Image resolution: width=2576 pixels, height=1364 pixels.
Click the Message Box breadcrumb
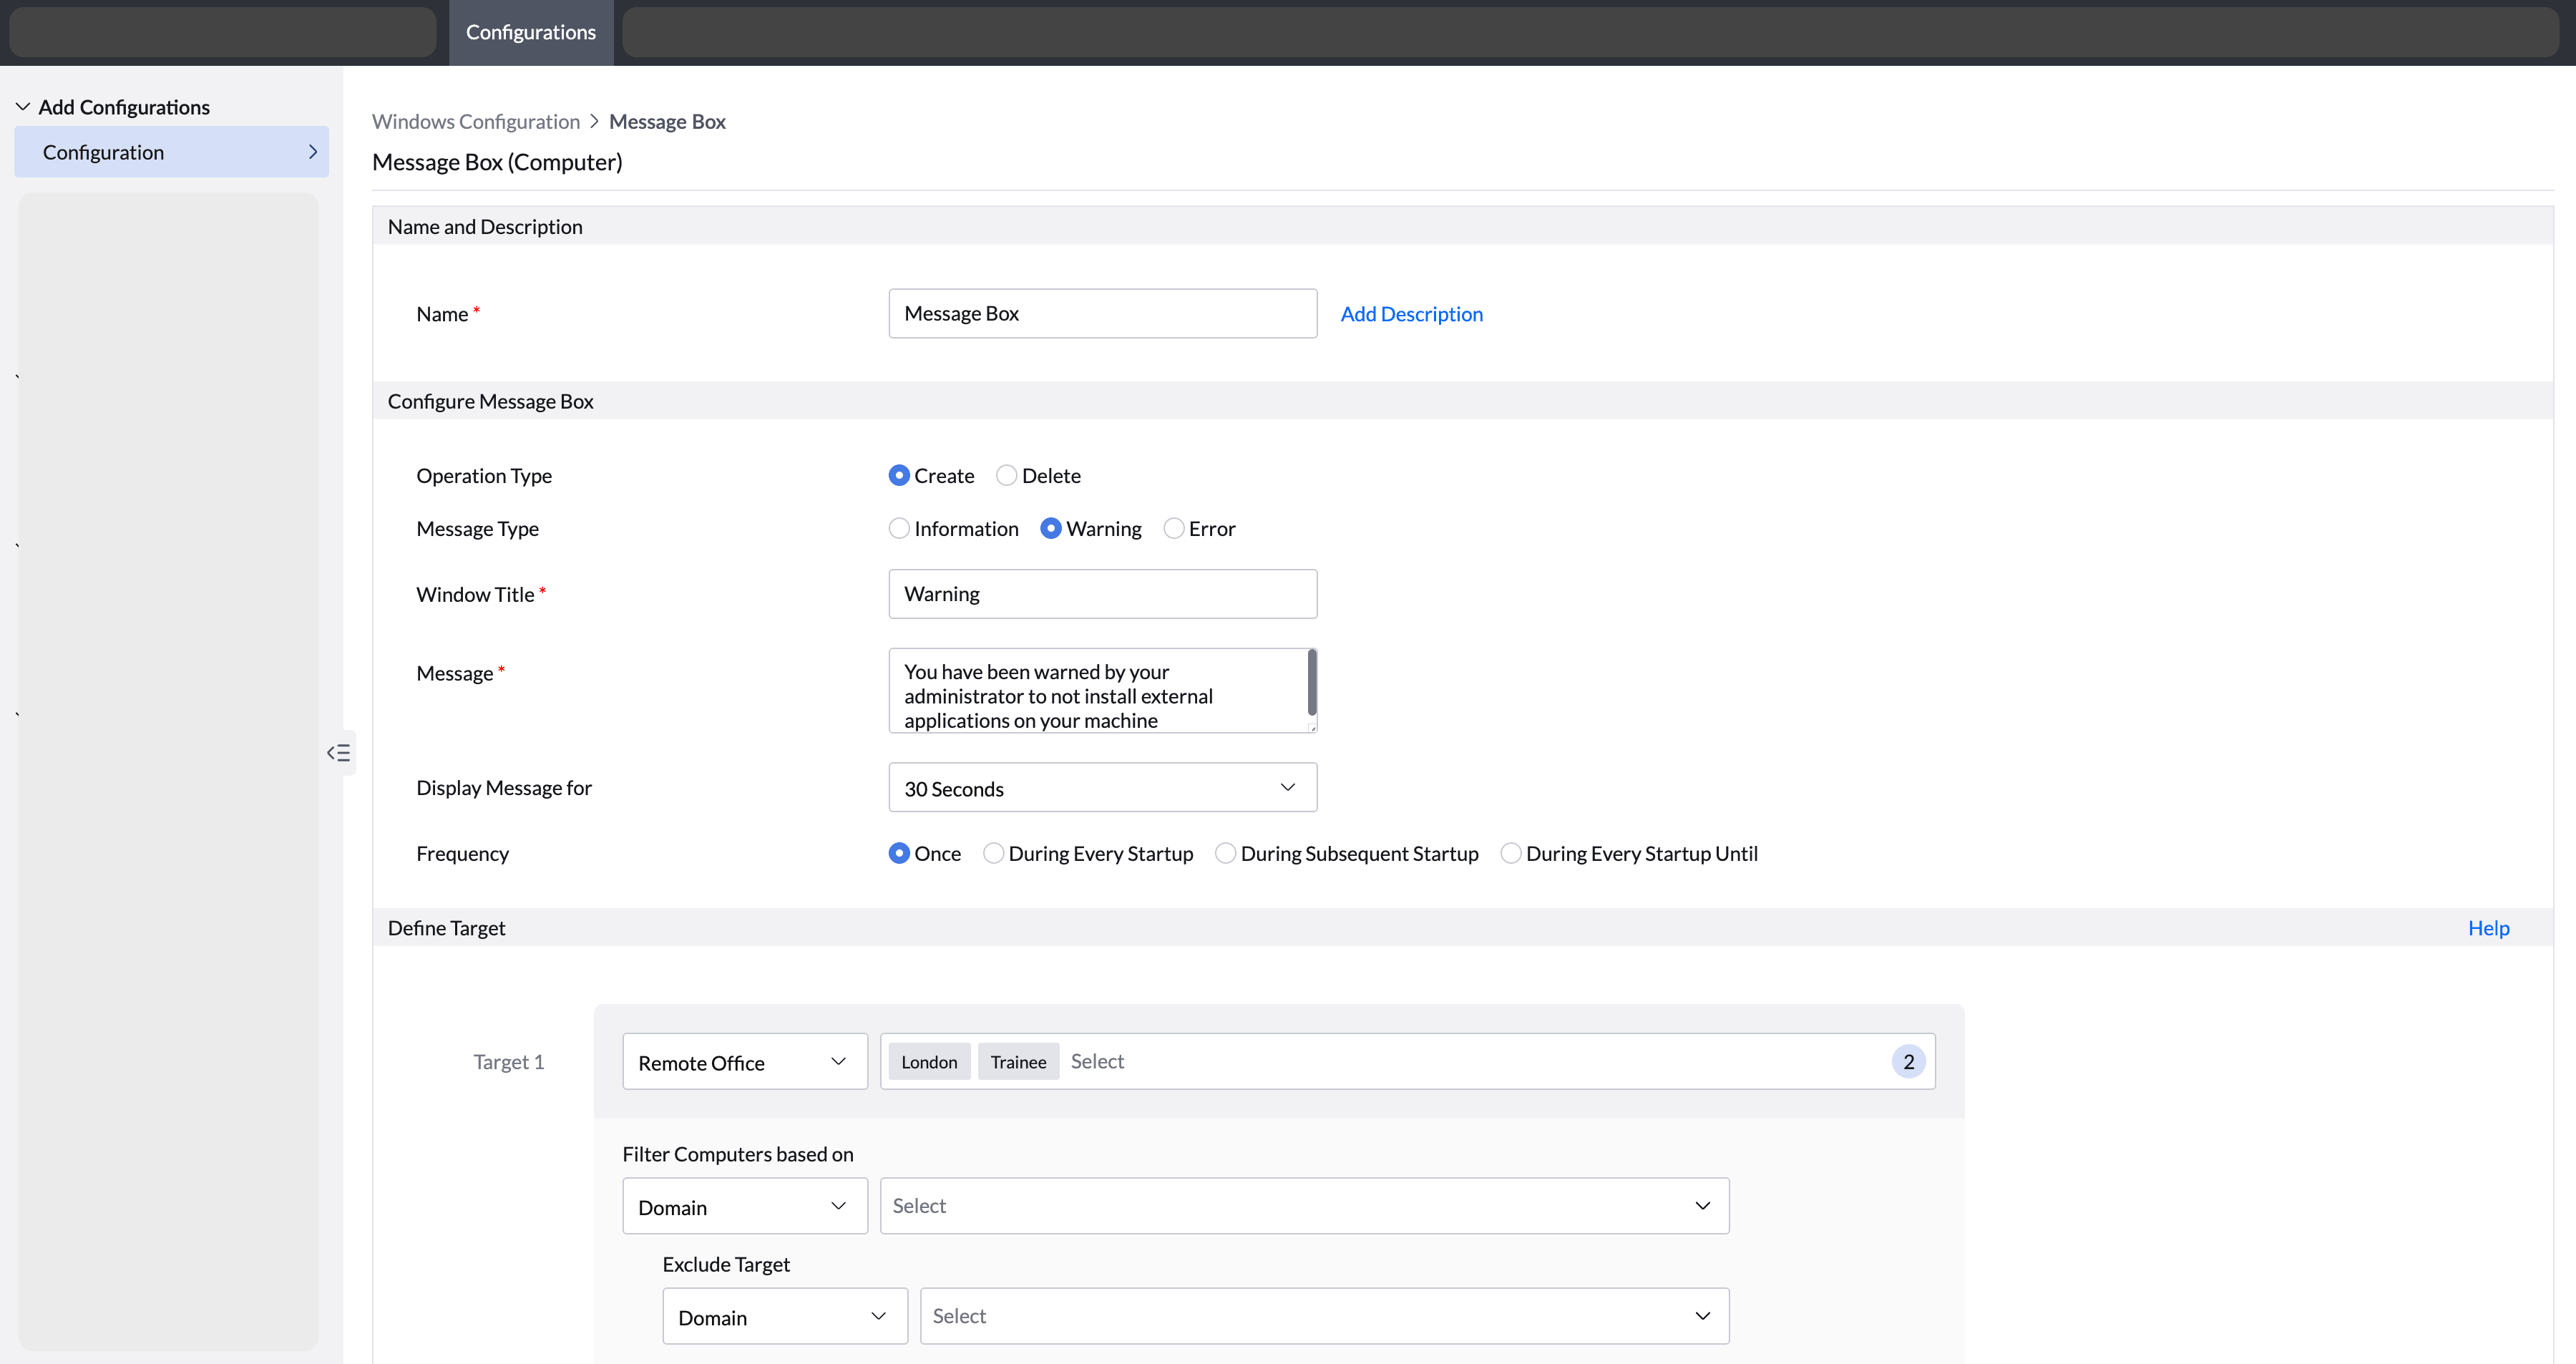coord(667,121)
